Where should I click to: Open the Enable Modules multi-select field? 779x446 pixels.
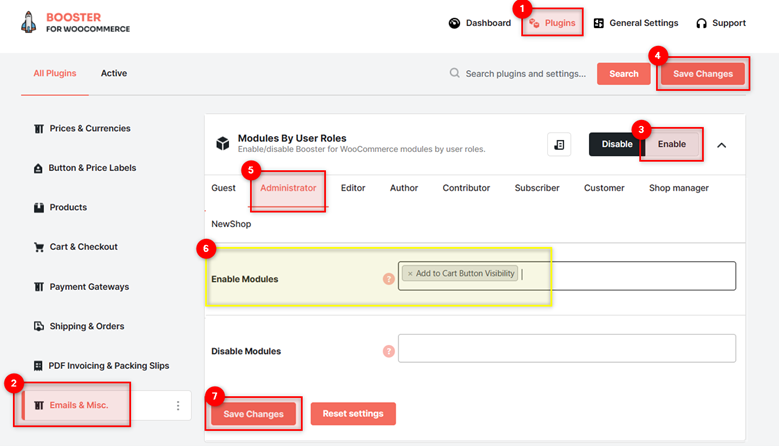tap(567, 276)
